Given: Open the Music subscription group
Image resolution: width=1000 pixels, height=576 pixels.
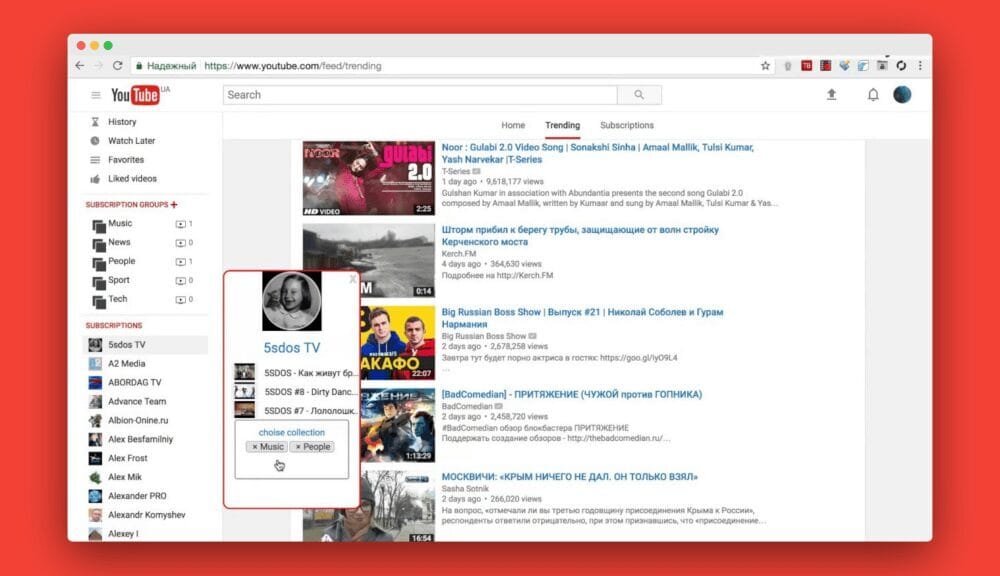Looking at the screenshot, I should pos(120,223).
